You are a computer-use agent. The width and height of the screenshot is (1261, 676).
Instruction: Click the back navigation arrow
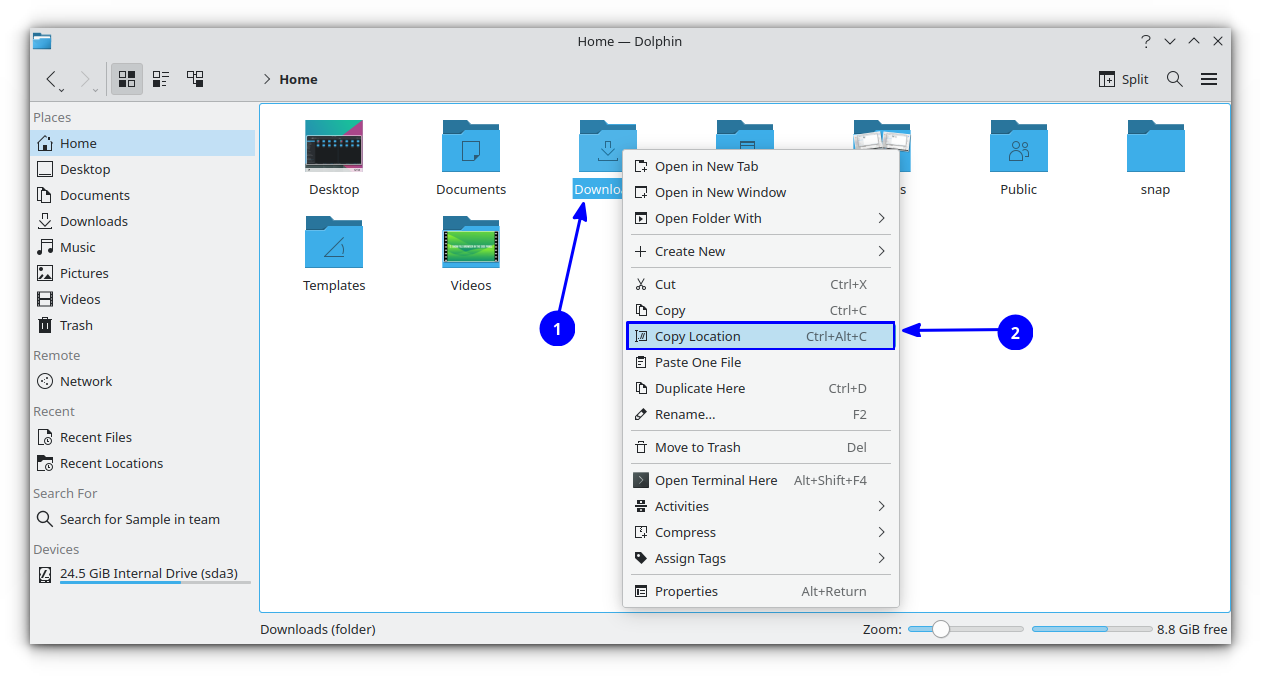pyautogui.click(x=51, y=78)
